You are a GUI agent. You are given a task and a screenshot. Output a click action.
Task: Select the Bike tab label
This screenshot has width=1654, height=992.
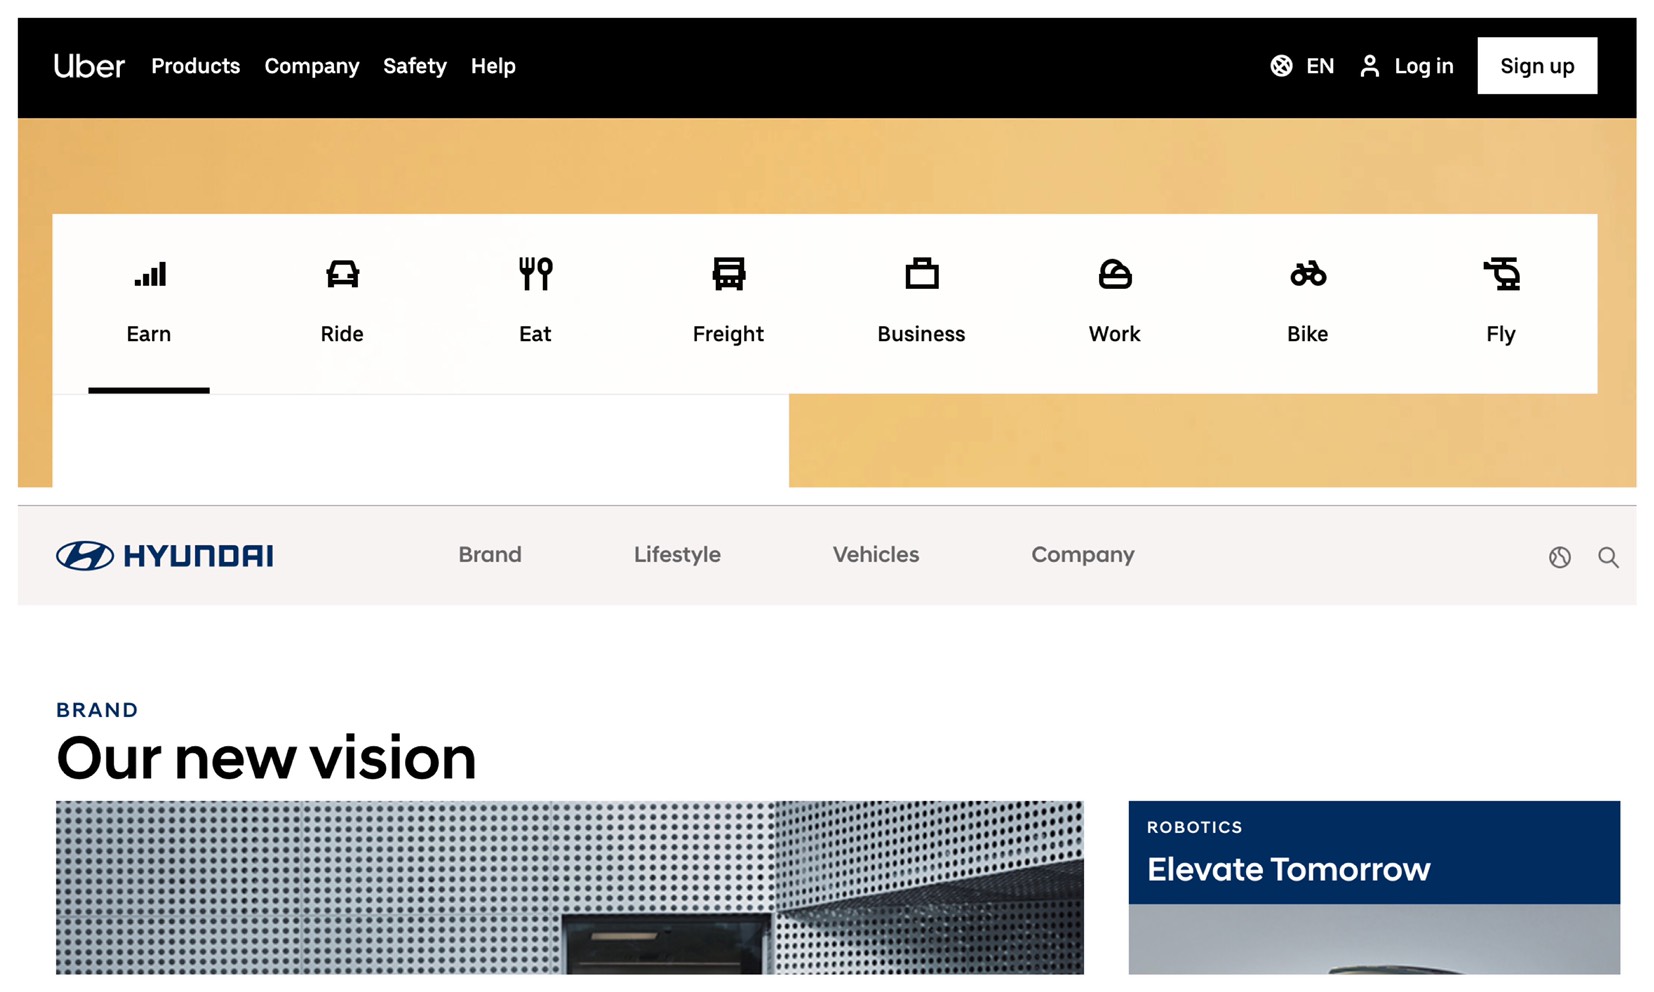[1307, 334]
